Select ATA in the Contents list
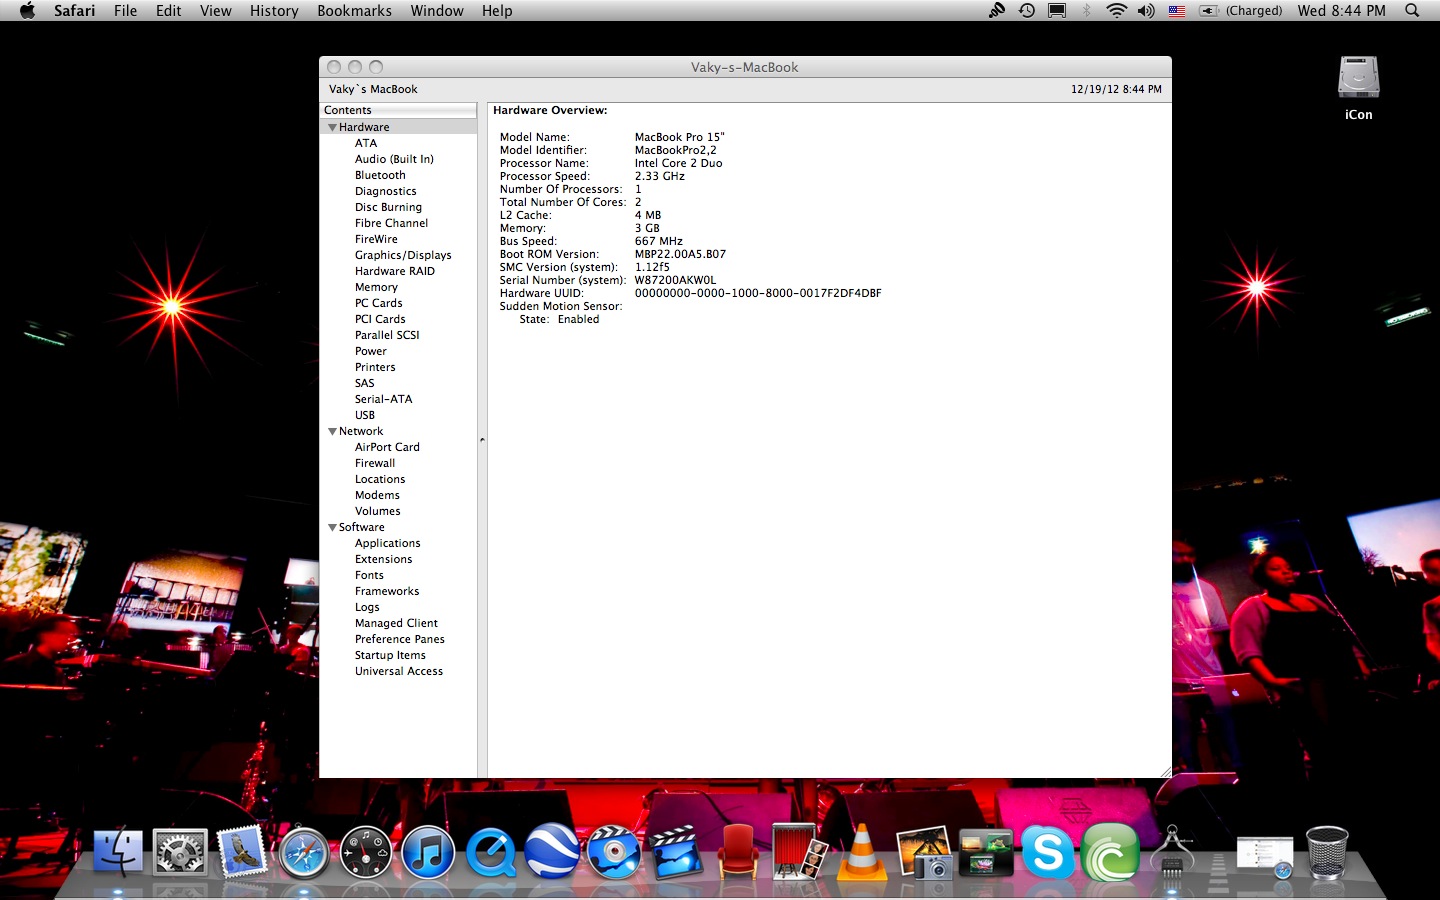Viewport: 1440px width, 900px height. click(x=366, y=143)
